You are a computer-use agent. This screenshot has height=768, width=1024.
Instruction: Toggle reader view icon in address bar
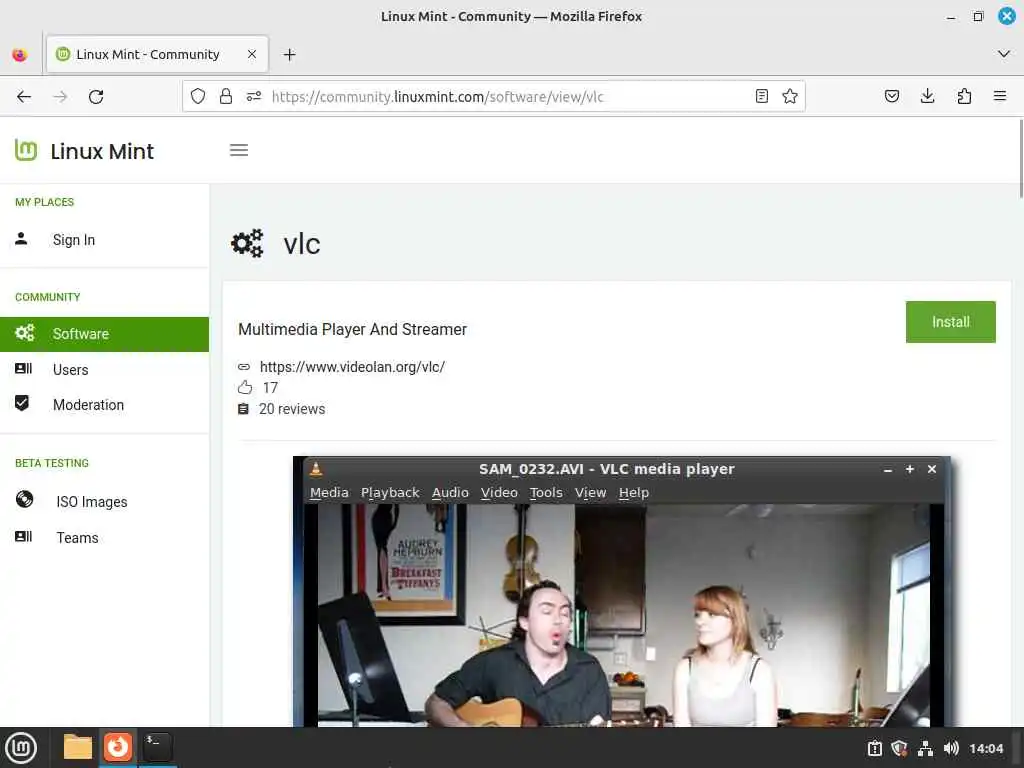pyautogui.click(x=761, y=97)
